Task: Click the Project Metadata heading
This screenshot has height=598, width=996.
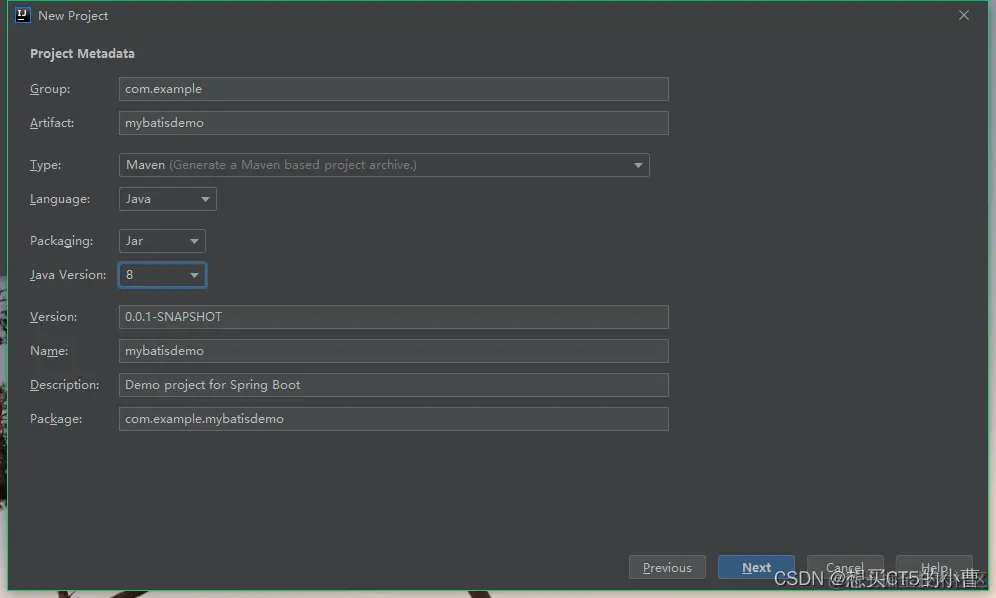Action: coord(83,54)
